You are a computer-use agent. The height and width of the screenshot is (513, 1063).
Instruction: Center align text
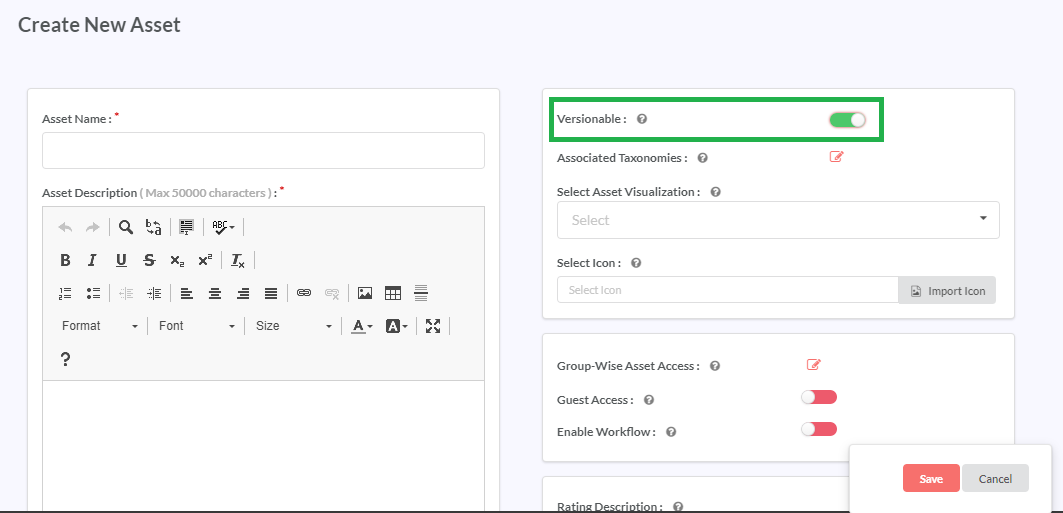coord(215,293)
